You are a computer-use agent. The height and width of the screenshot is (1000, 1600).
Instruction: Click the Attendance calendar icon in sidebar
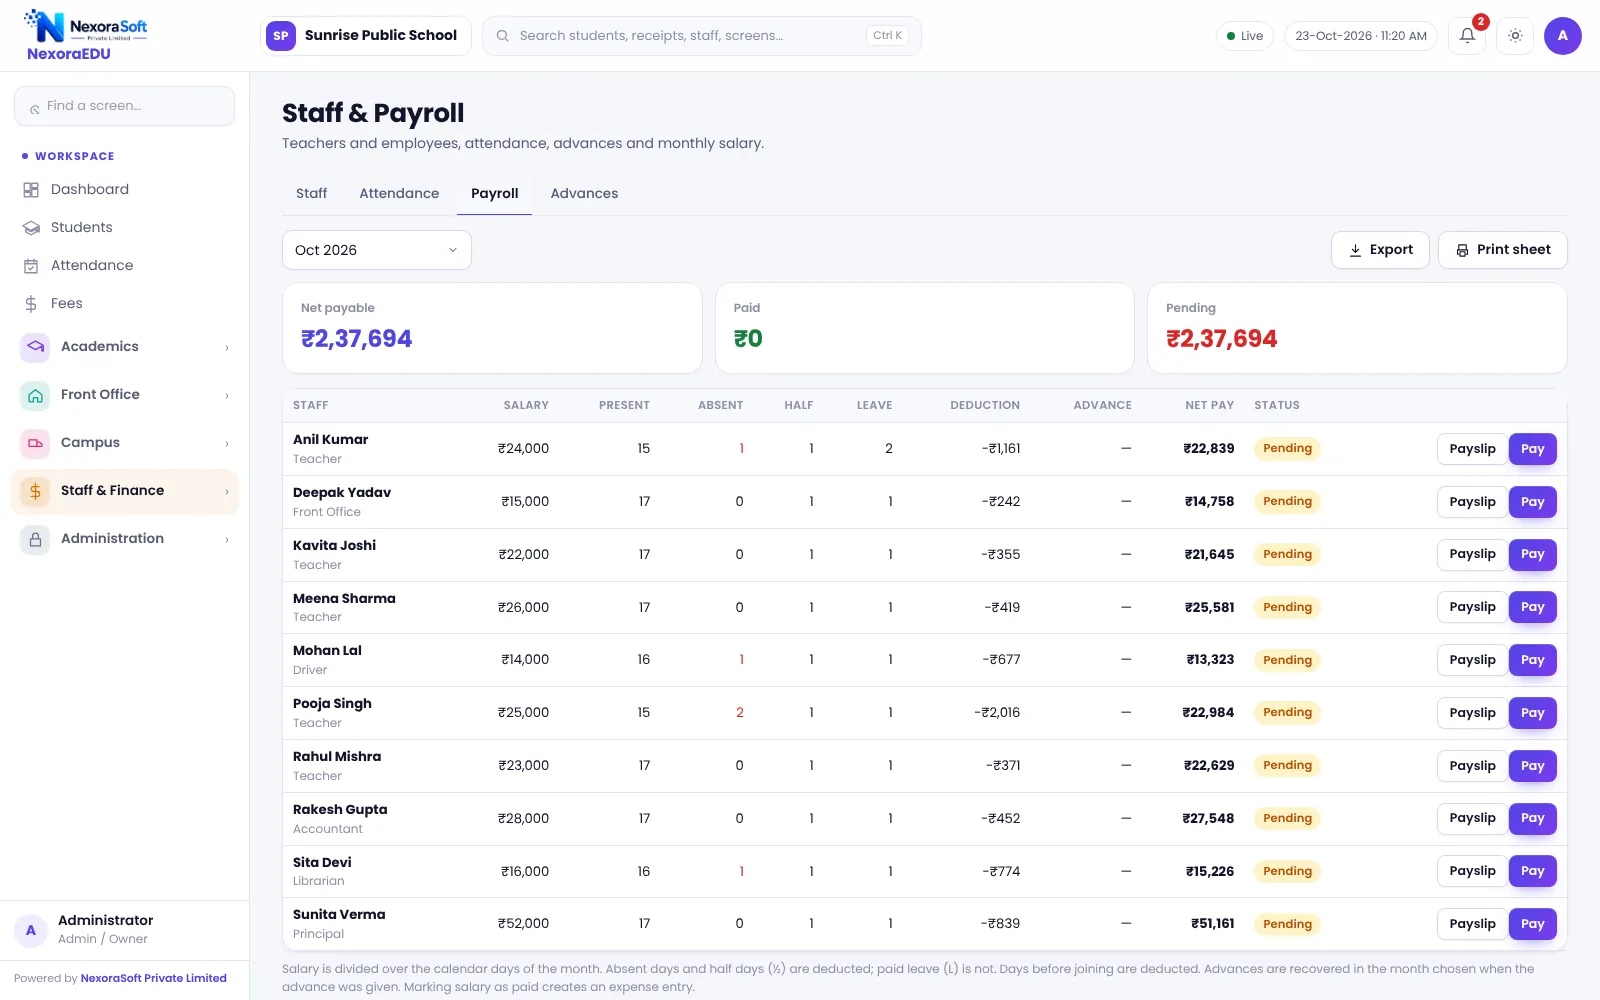tap(31, 266)
